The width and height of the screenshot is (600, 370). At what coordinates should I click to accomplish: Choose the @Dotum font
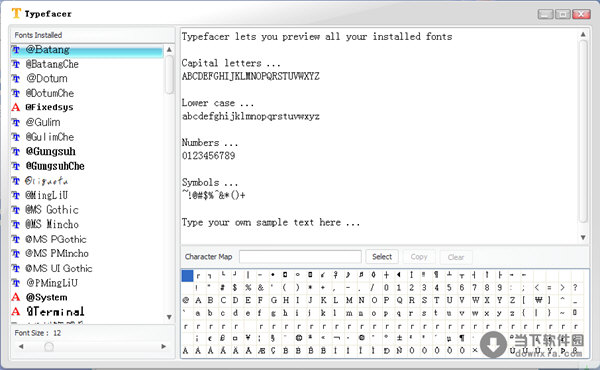(x=47, y=79)
